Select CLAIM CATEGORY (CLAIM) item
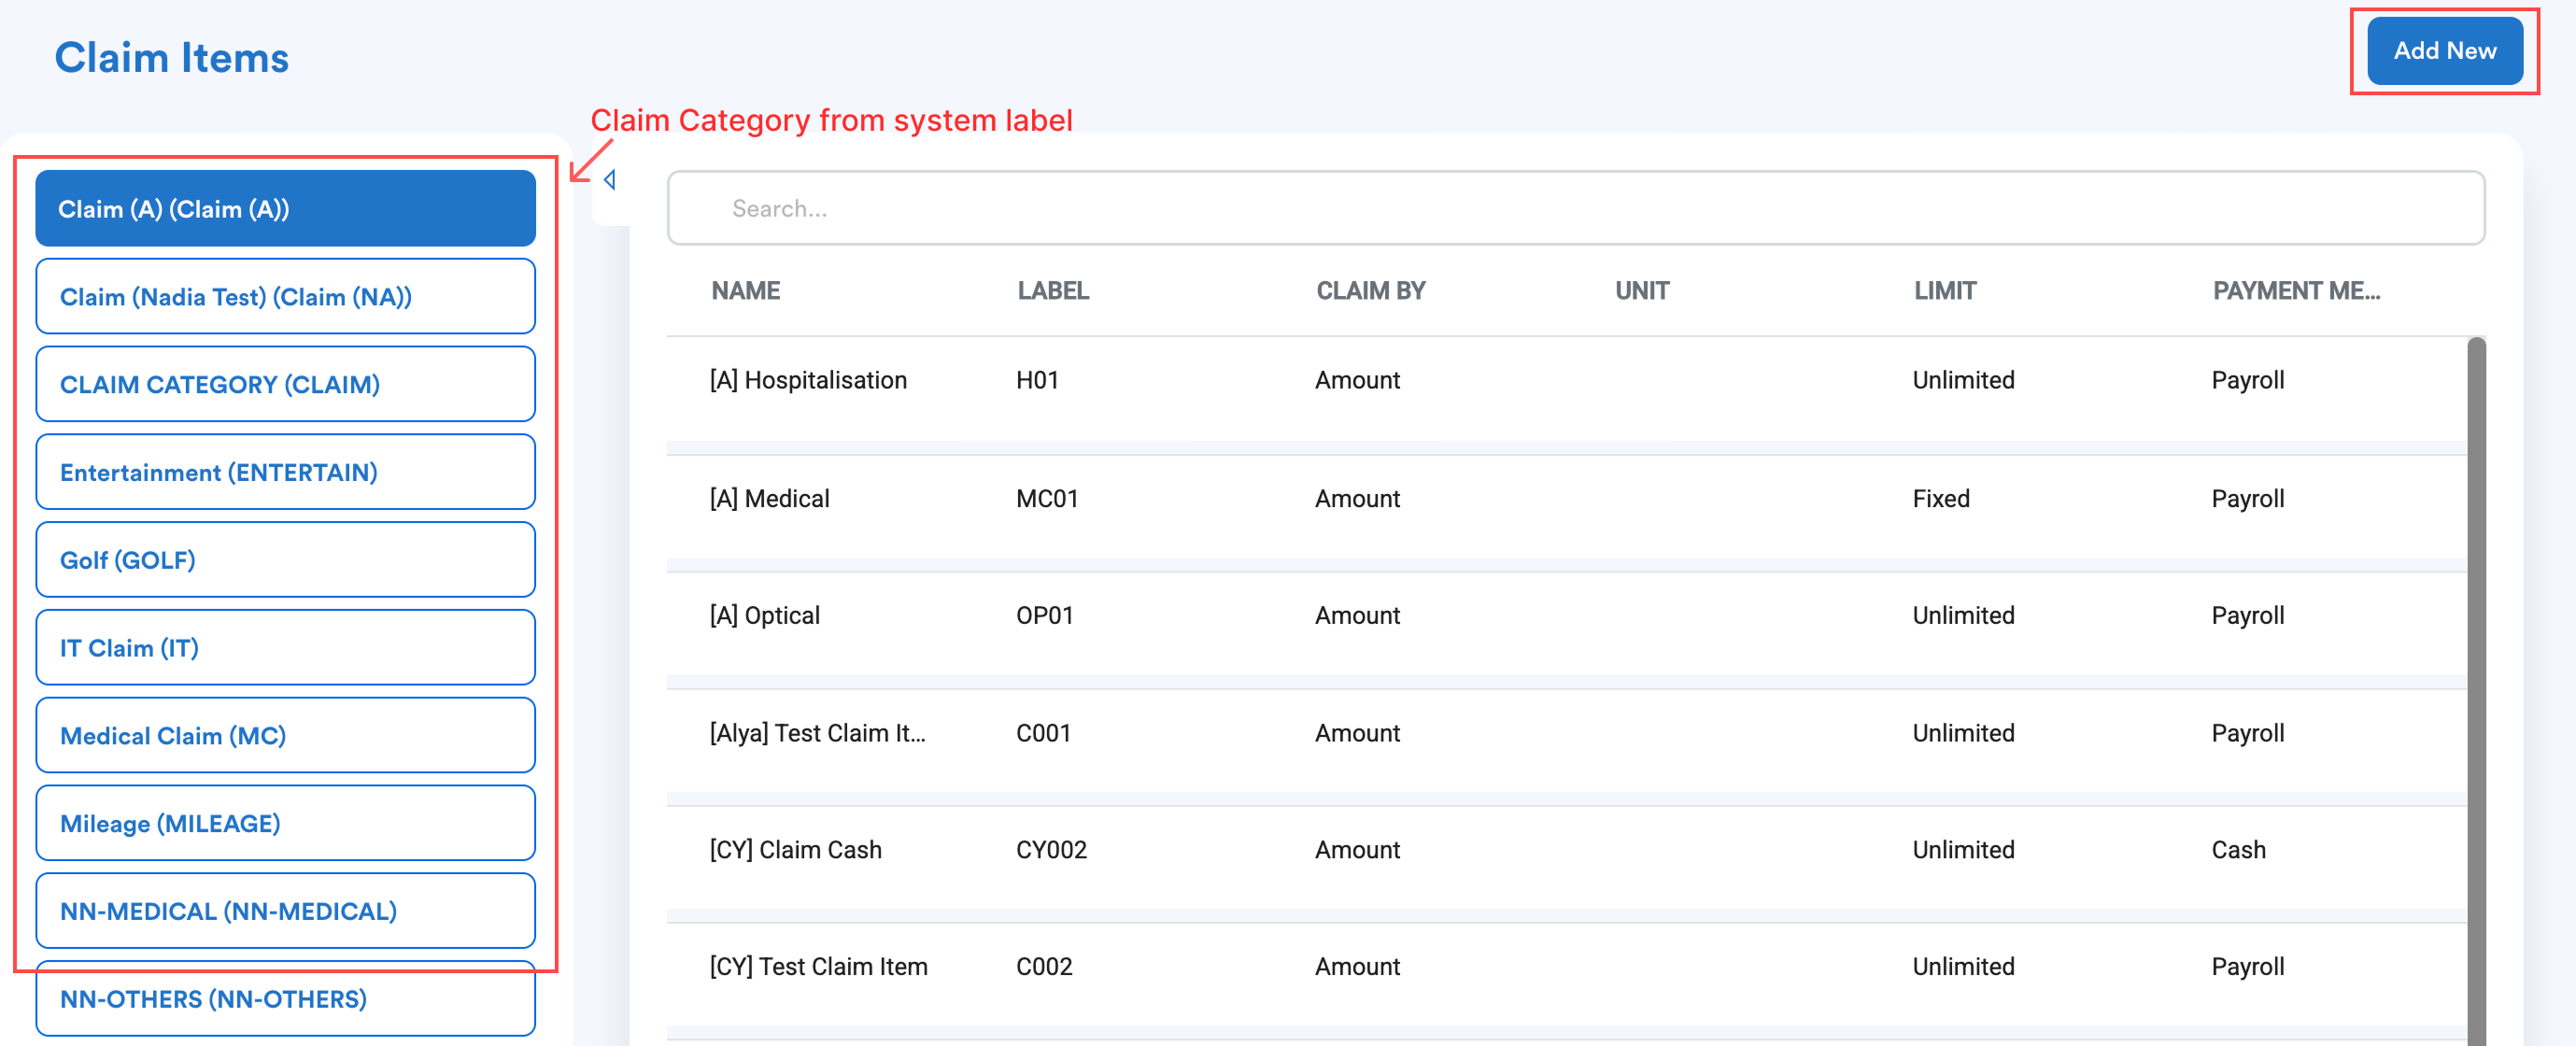 point(285,385)
